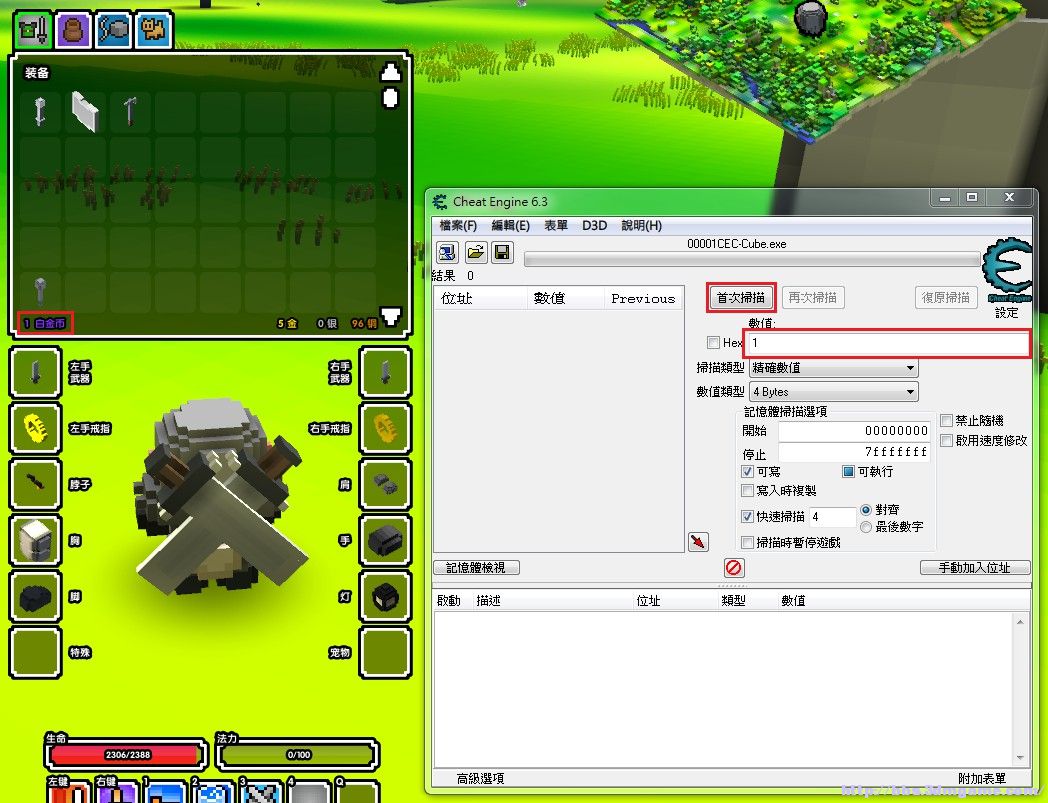Click the red 生命 health bar
The height and width of the screenshot is (803, 1048).
[x=126, y=755]
